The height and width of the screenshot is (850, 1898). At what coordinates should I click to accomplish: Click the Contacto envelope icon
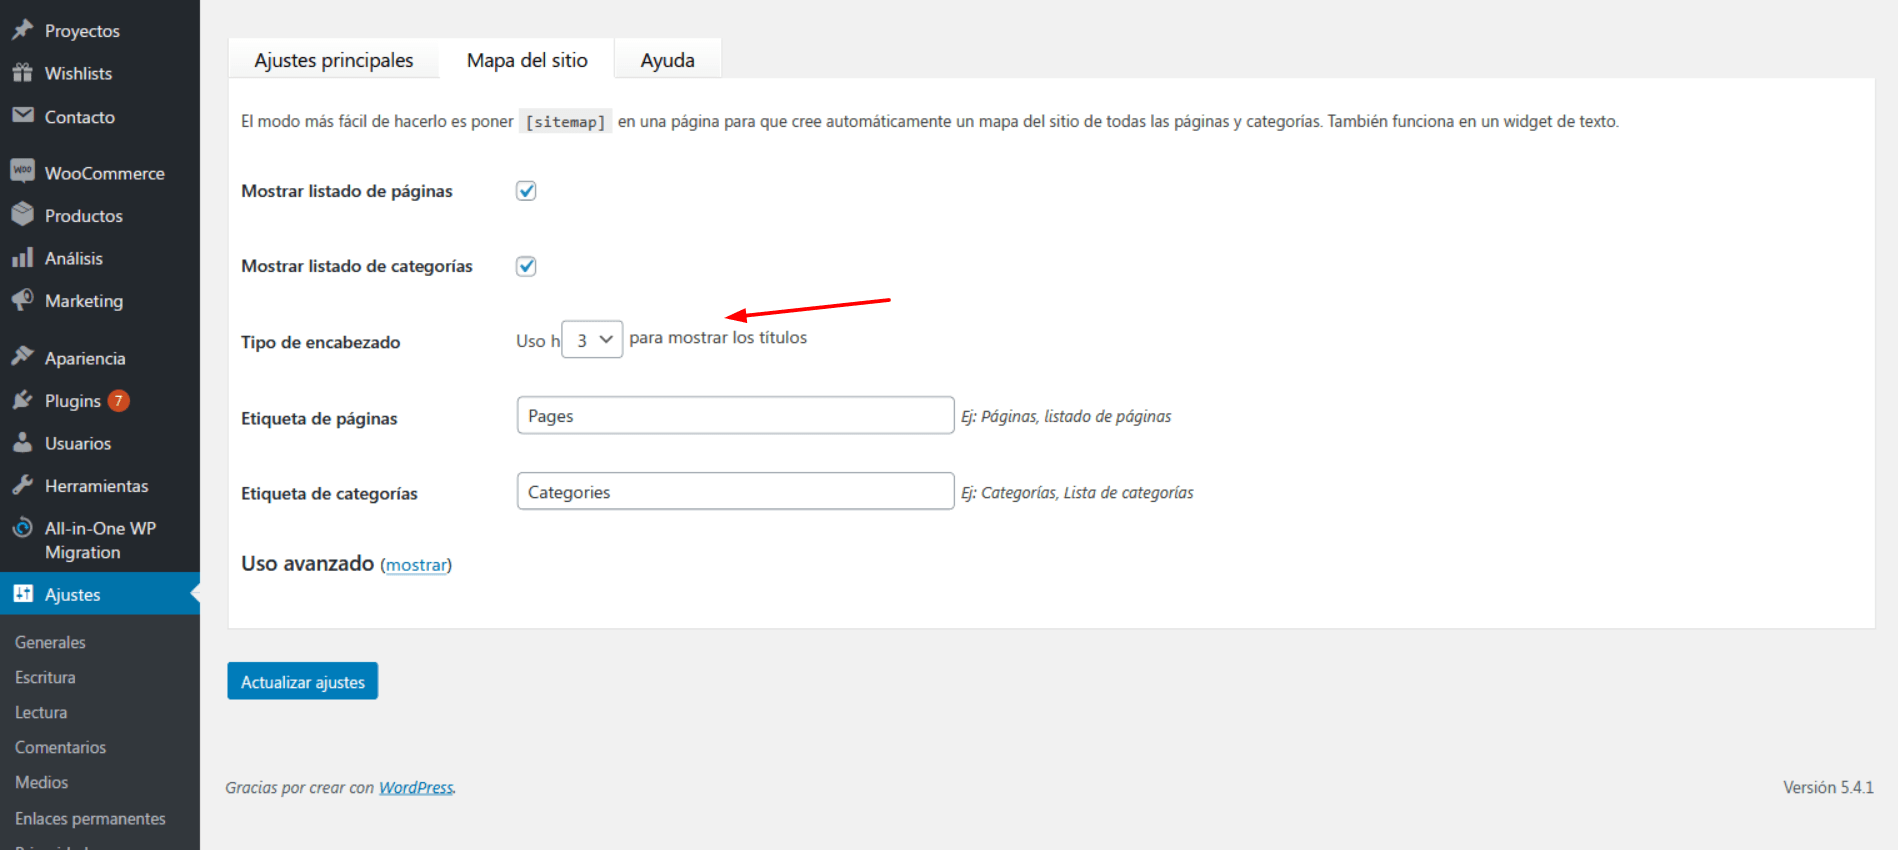coord(22,116)
